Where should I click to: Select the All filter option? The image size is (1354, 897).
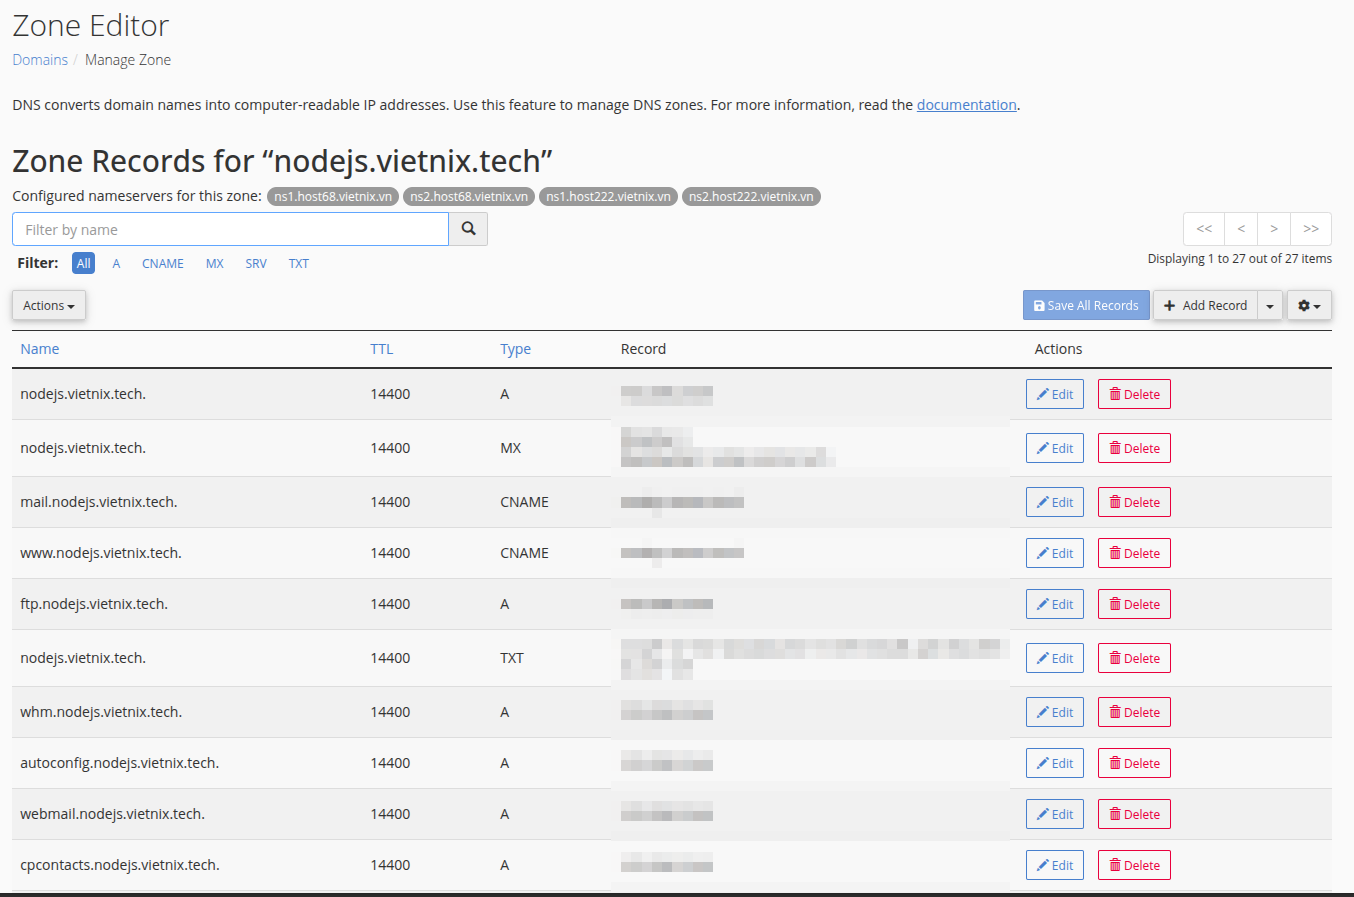coord(84,264)
